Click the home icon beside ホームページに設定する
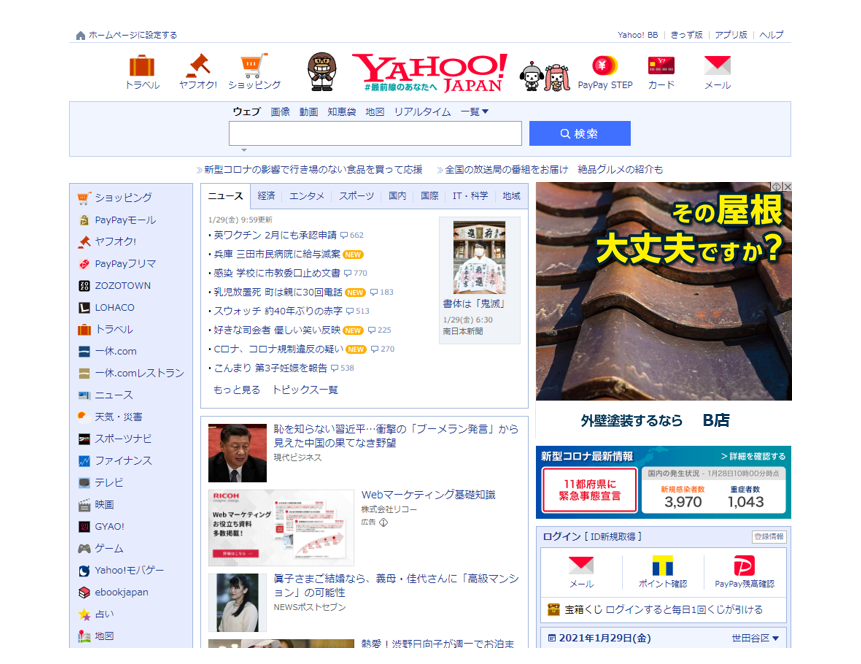Image resolution: width=861 pixels, height=664 pixels. 81,35
